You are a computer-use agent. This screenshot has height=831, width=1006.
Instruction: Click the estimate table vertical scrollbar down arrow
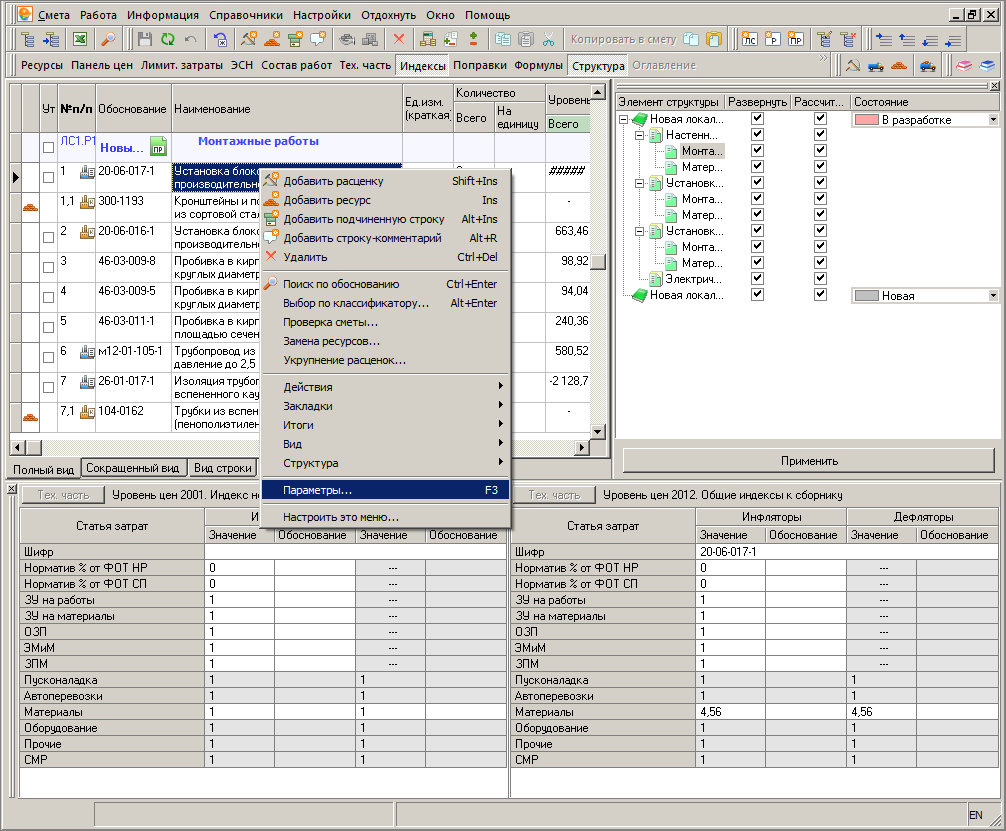tap(598, 432)
